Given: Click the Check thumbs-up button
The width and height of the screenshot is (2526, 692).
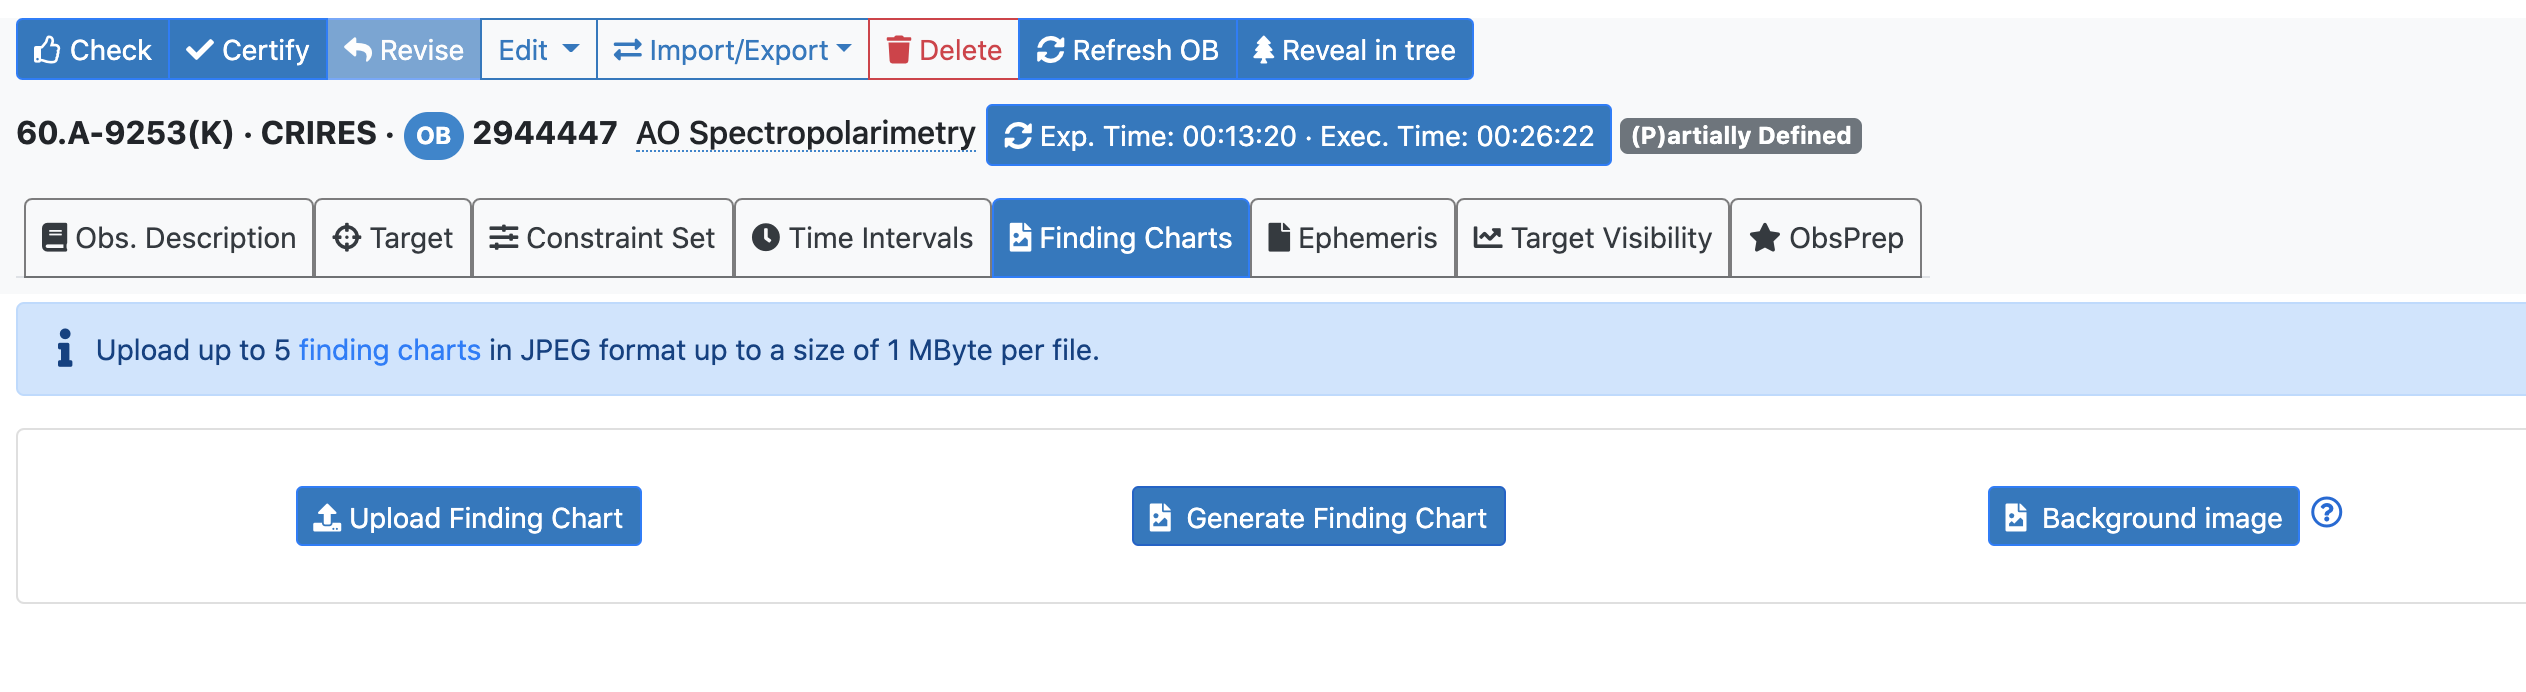Looking at the screenshot, I should [92, 50].
